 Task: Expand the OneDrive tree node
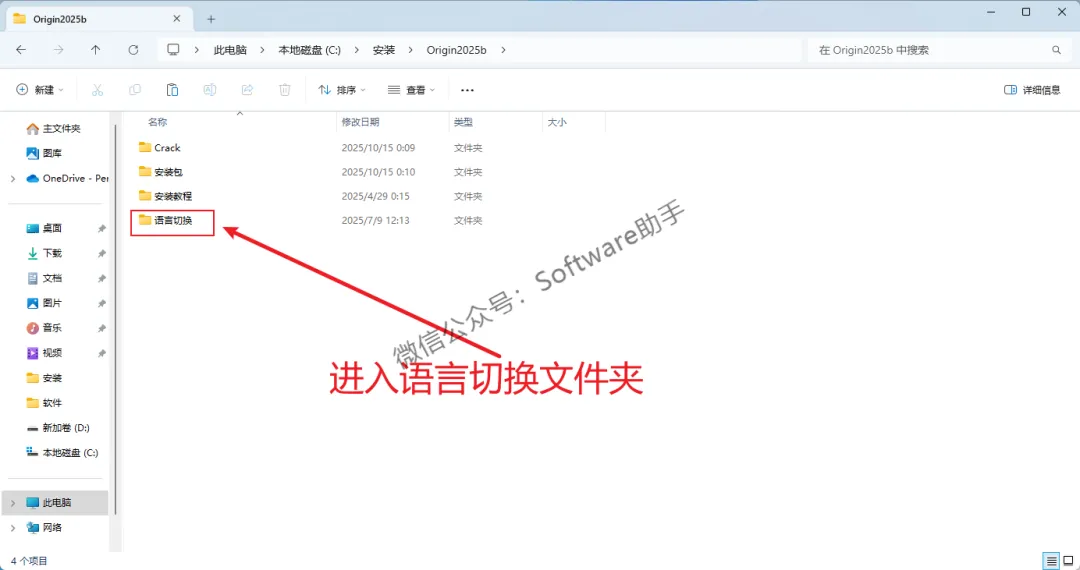click(13, 178)
